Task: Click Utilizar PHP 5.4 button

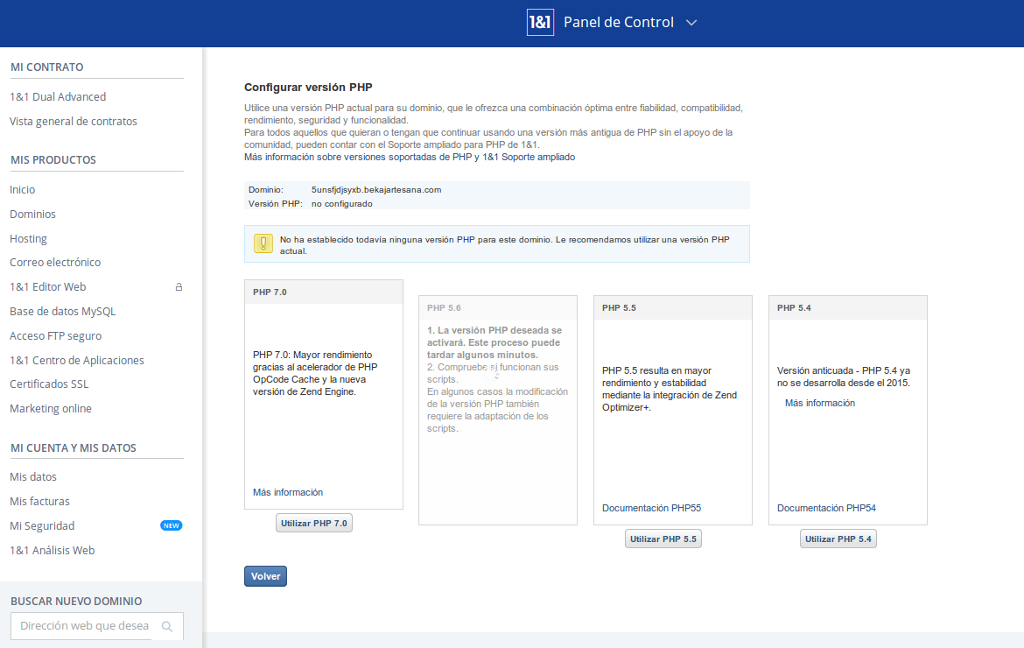Action: point(838,539)
